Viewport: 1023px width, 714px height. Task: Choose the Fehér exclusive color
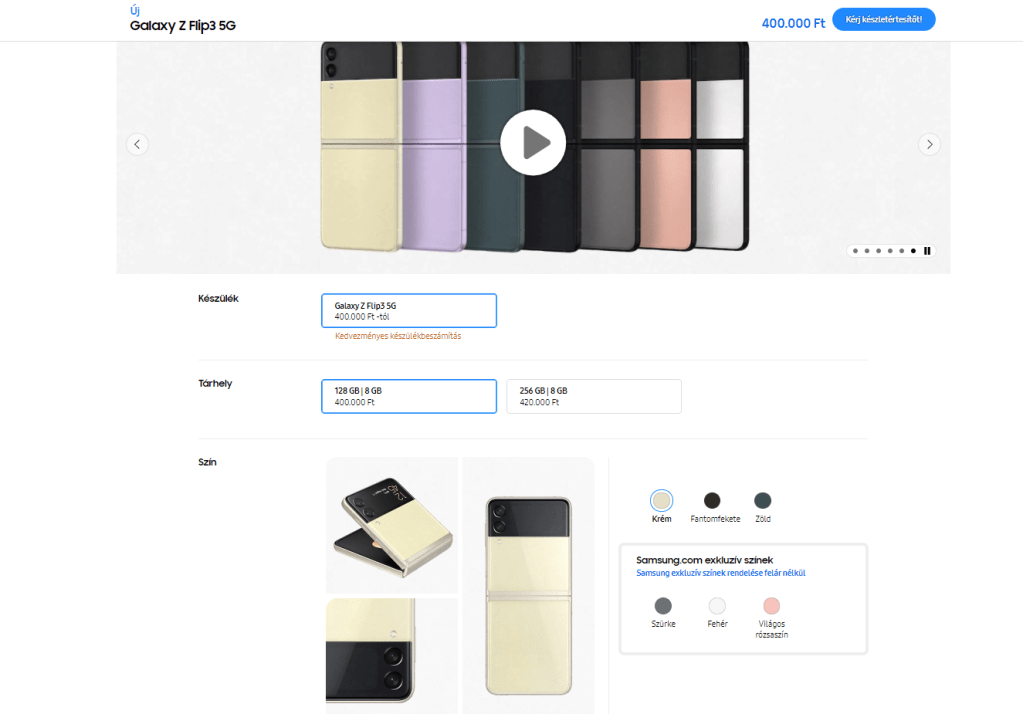pyautogui.click(x=717, y=606)
